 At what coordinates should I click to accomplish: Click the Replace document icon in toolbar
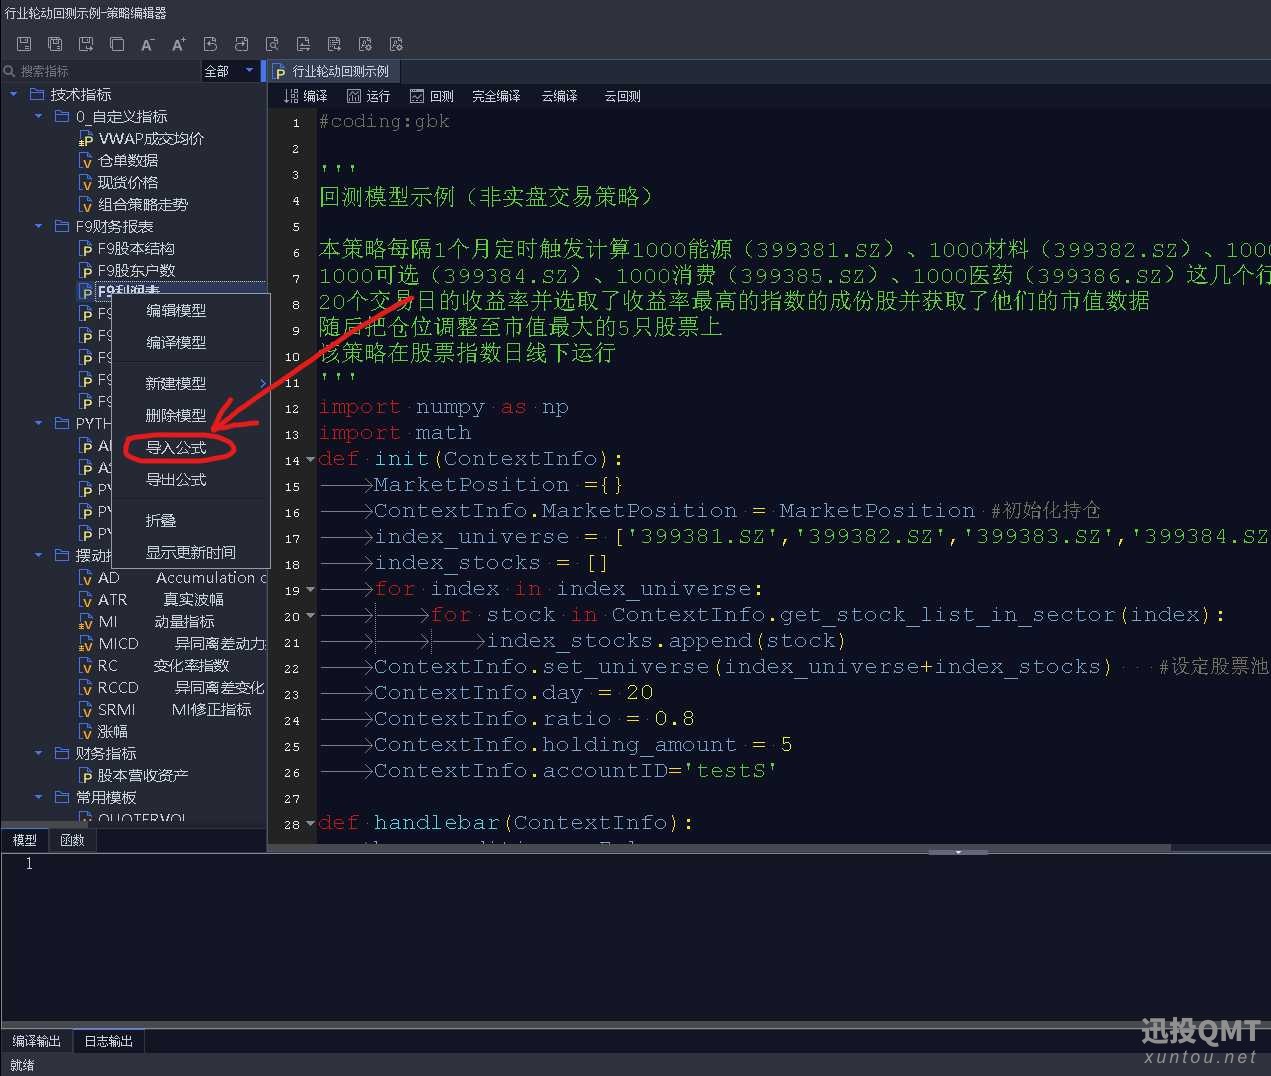(303, 44)
